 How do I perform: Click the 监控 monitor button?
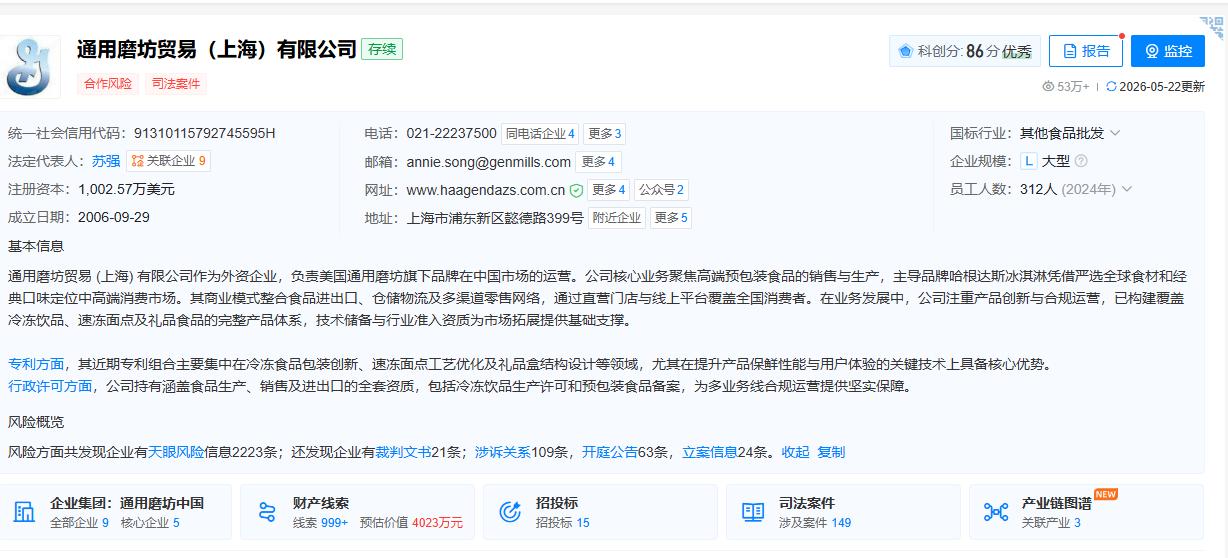(1168, 51)
